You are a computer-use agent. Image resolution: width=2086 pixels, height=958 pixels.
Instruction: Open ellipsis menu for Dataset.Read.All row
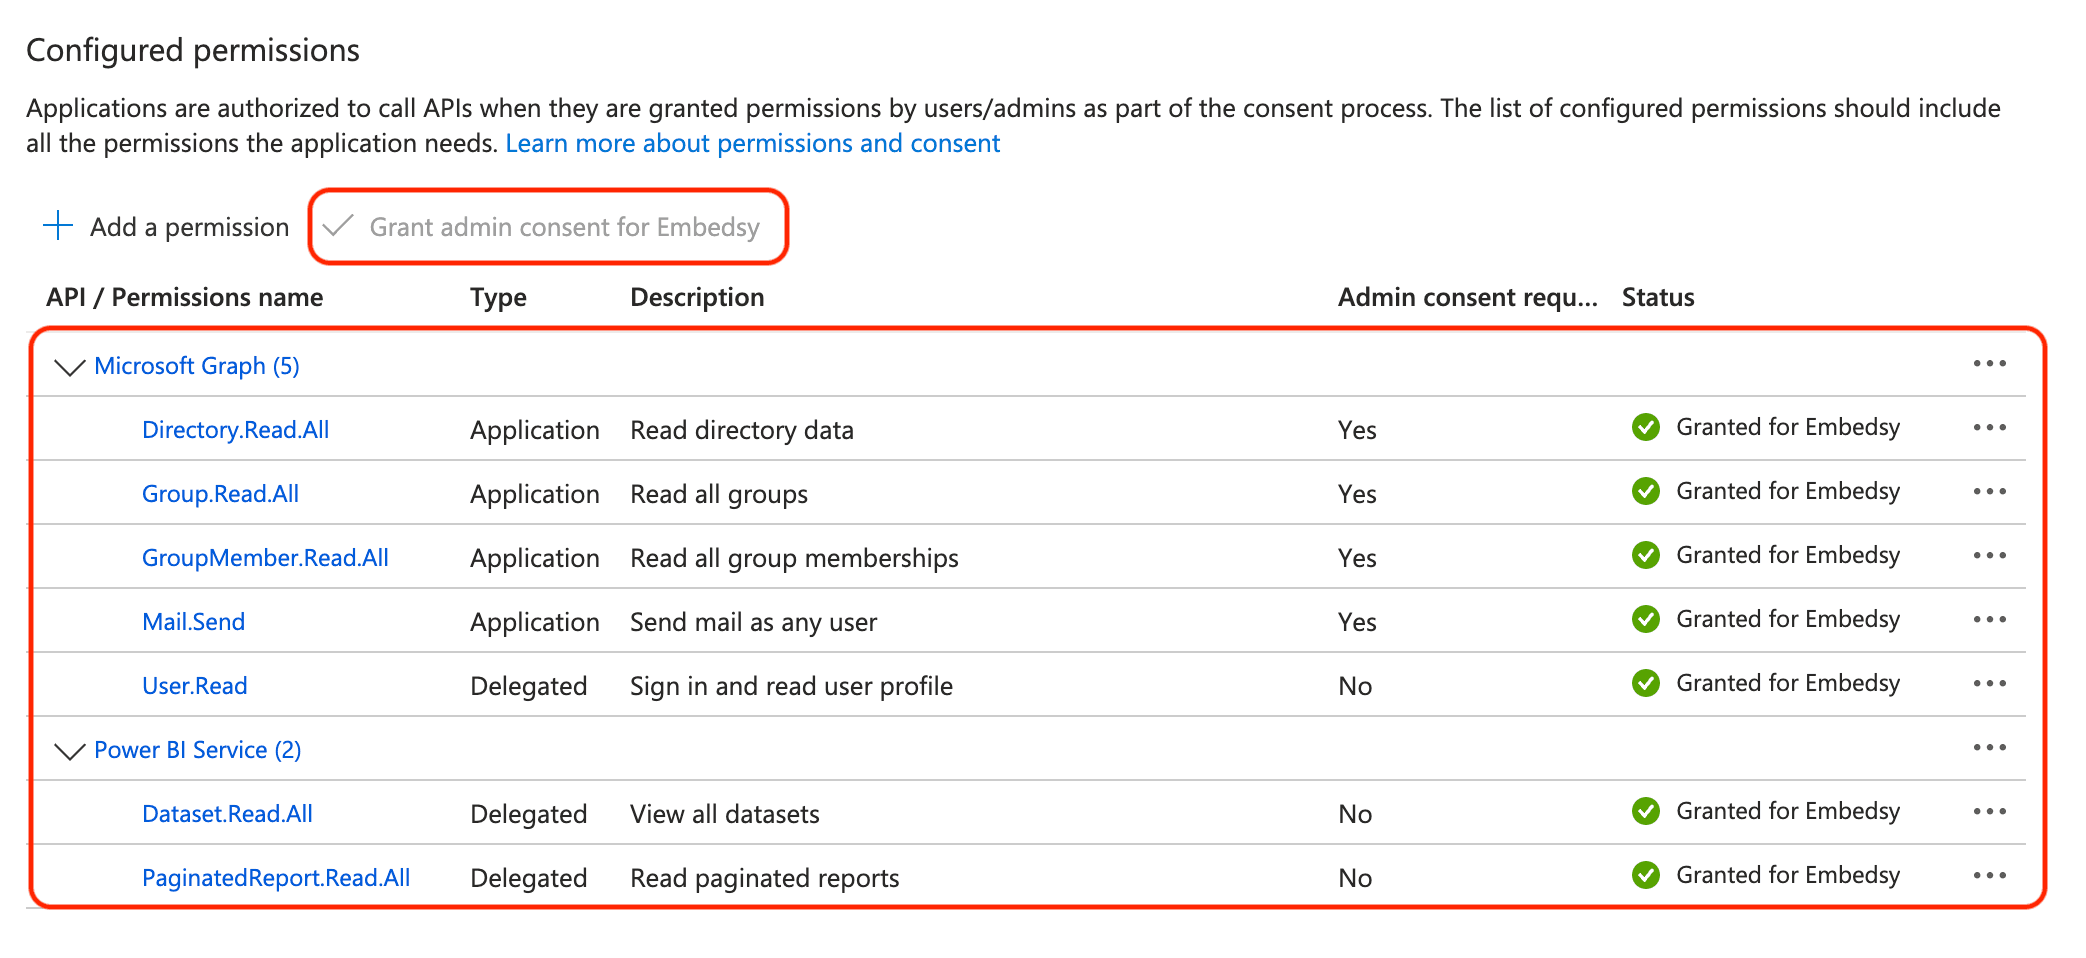click(1989, 811)
